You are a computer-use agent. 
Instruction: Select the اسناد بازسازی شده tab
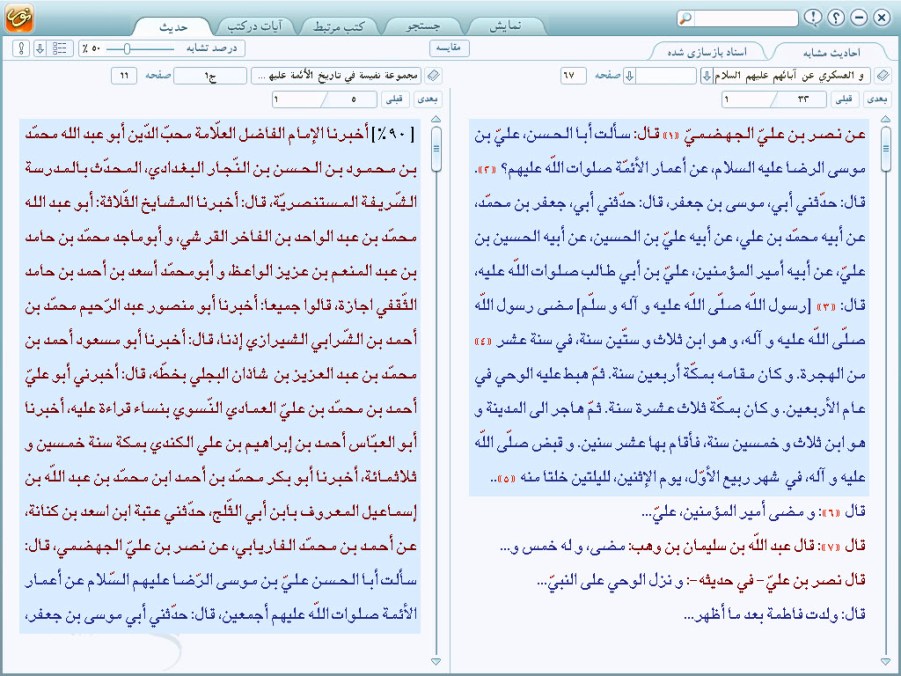707,52
